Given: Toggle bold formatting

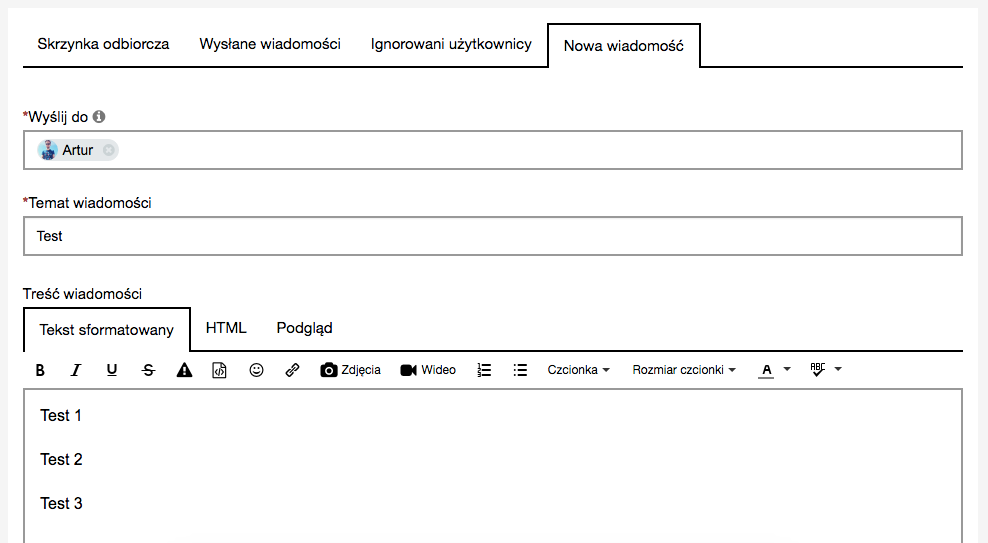Looking at the screenshot, I should pos(40,370).
